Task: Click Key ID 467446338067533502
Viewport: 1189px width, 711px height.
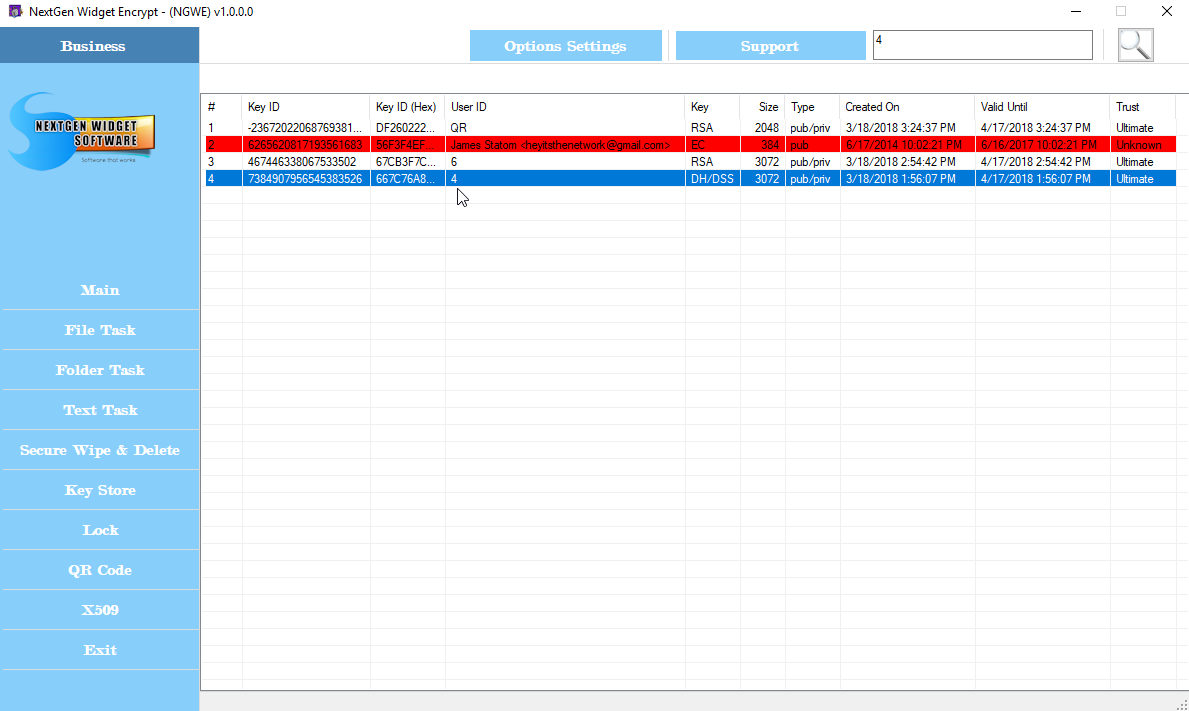Action: 302,162
